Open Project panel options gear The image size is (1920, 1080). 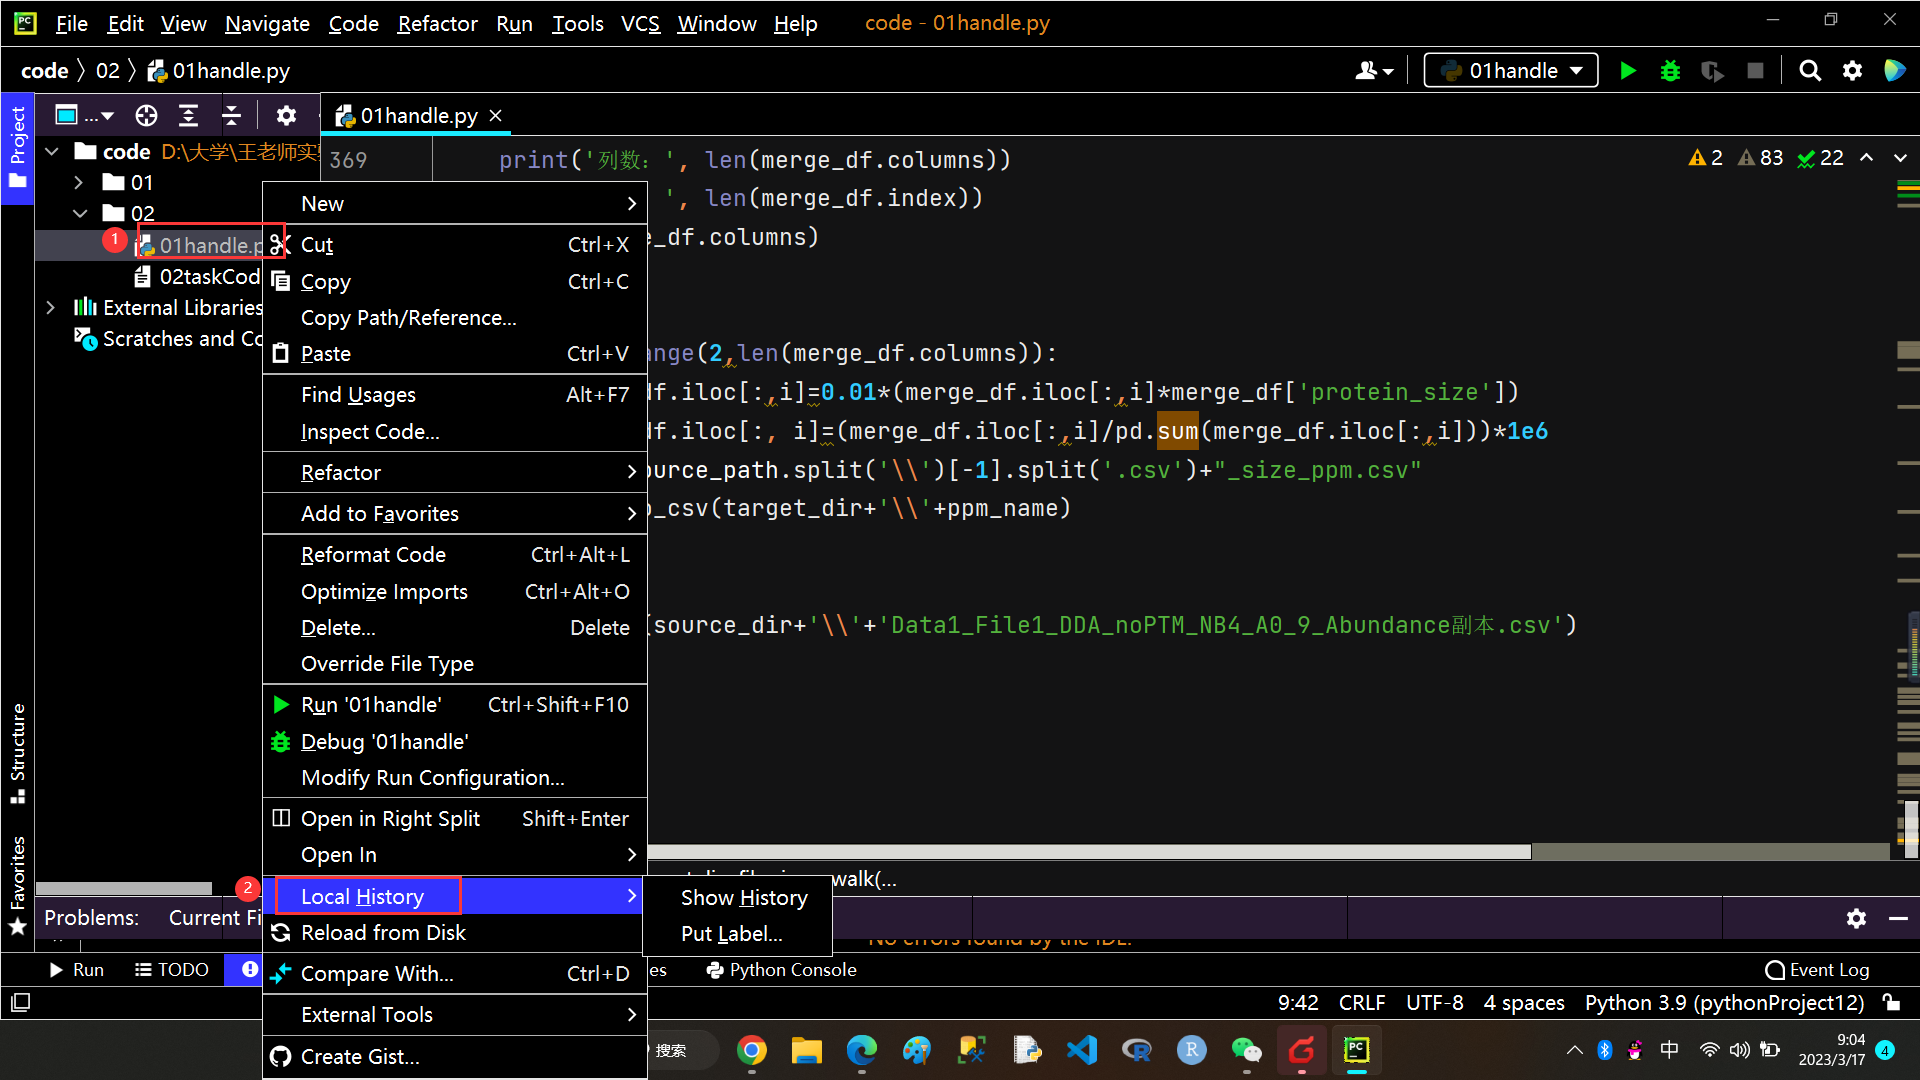coord(286,116)
